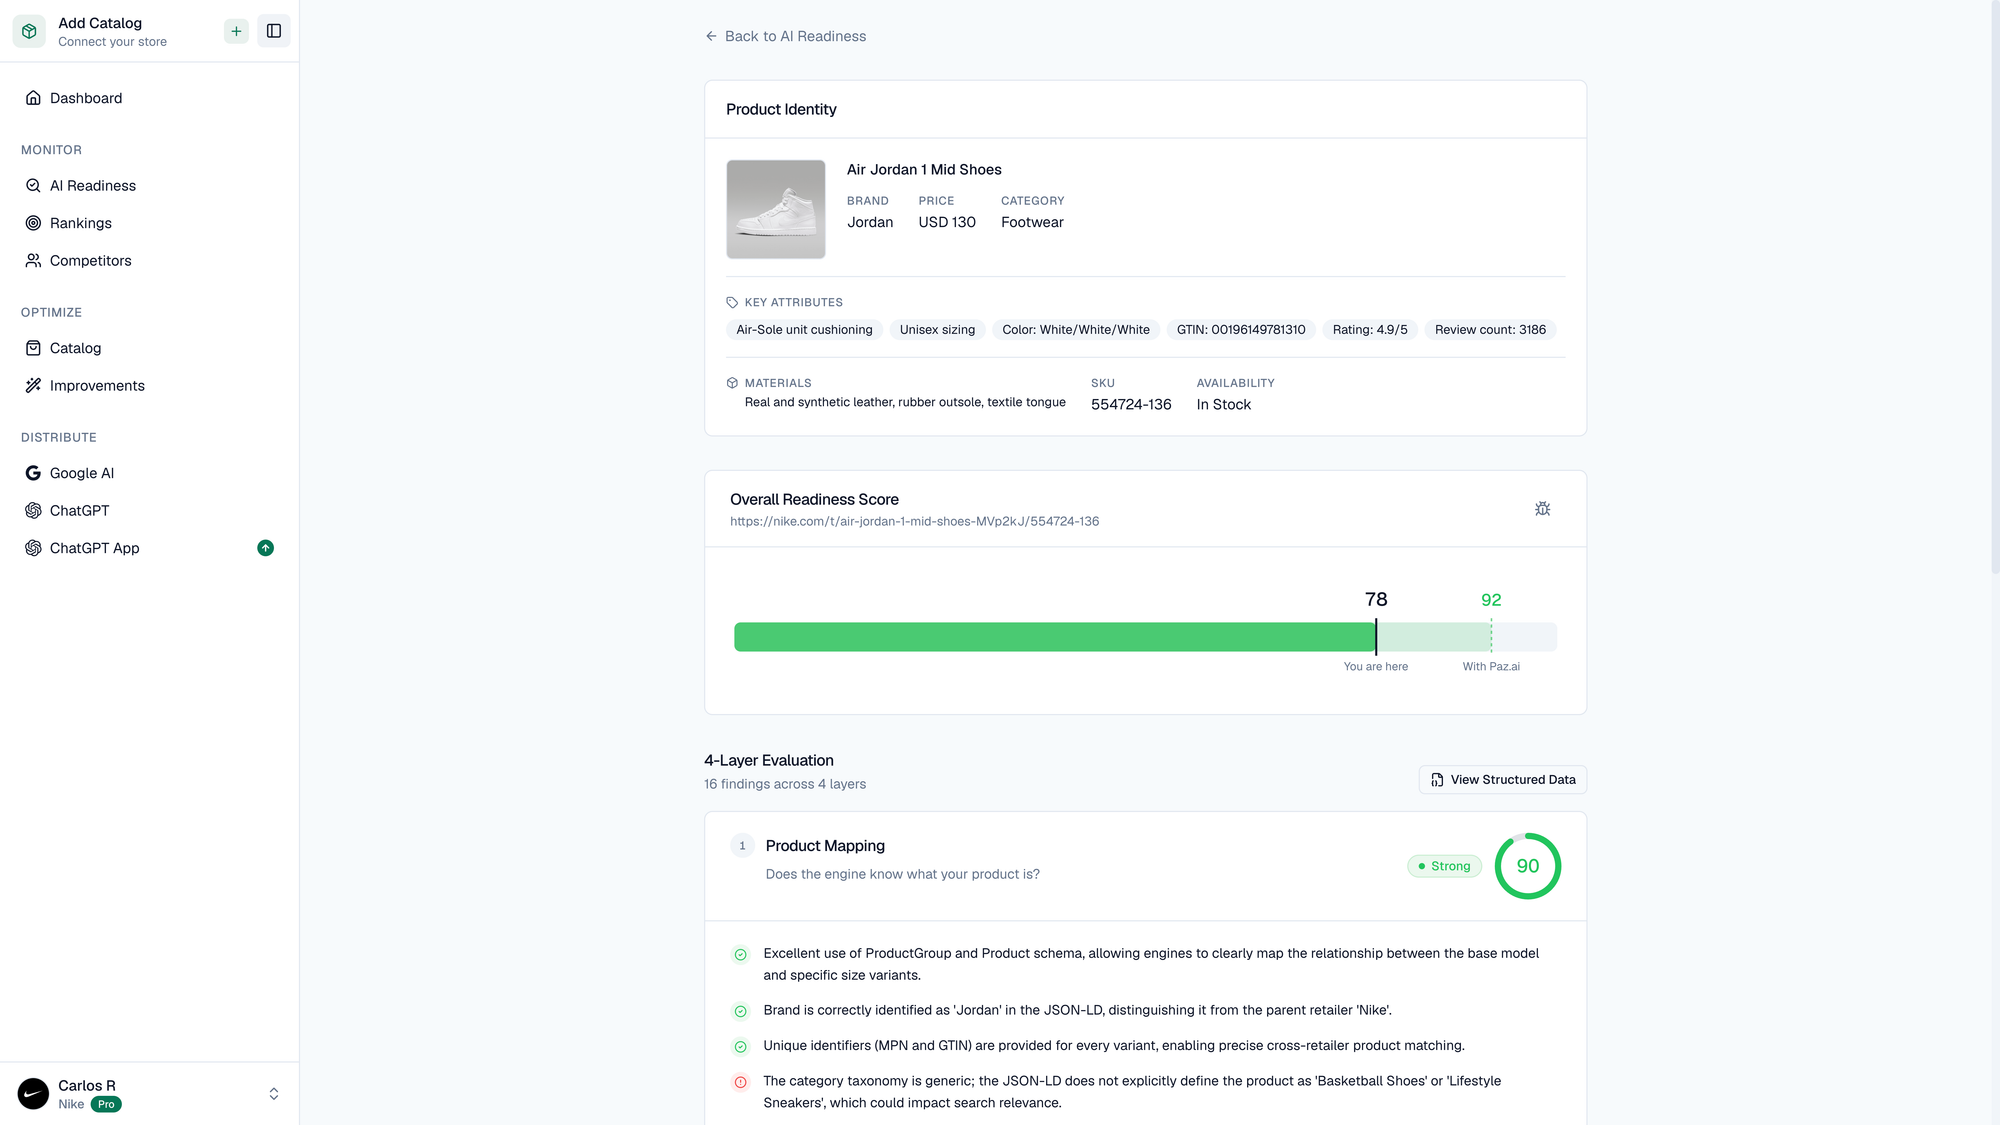Toggle the sidebar panel collapse icon
2000x1125 pixels.
pos(274,31)
